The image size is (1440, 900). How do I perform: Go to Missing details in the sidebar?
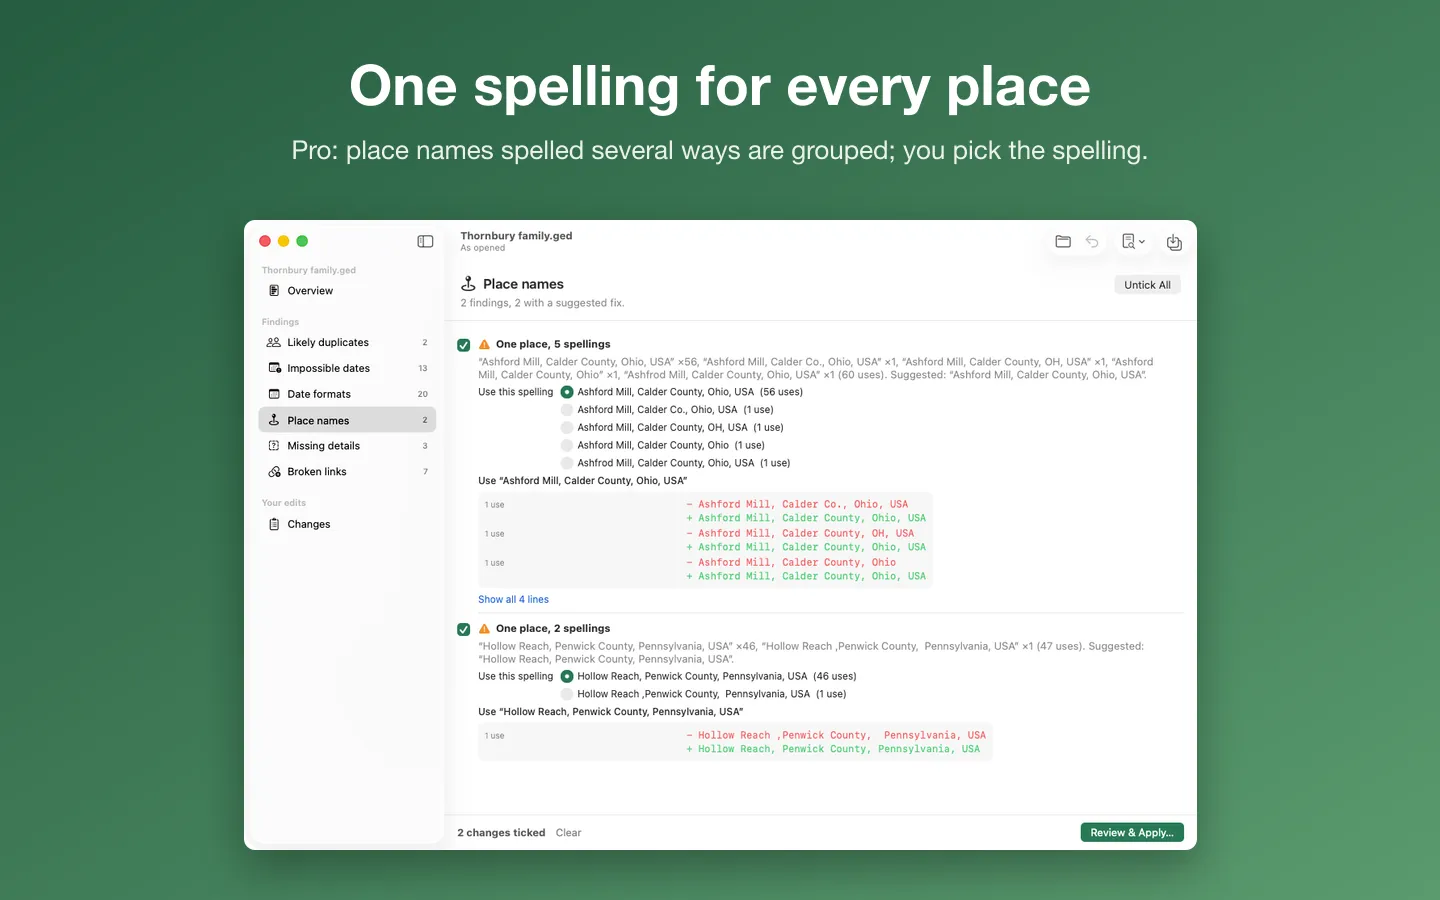(347, 446)
